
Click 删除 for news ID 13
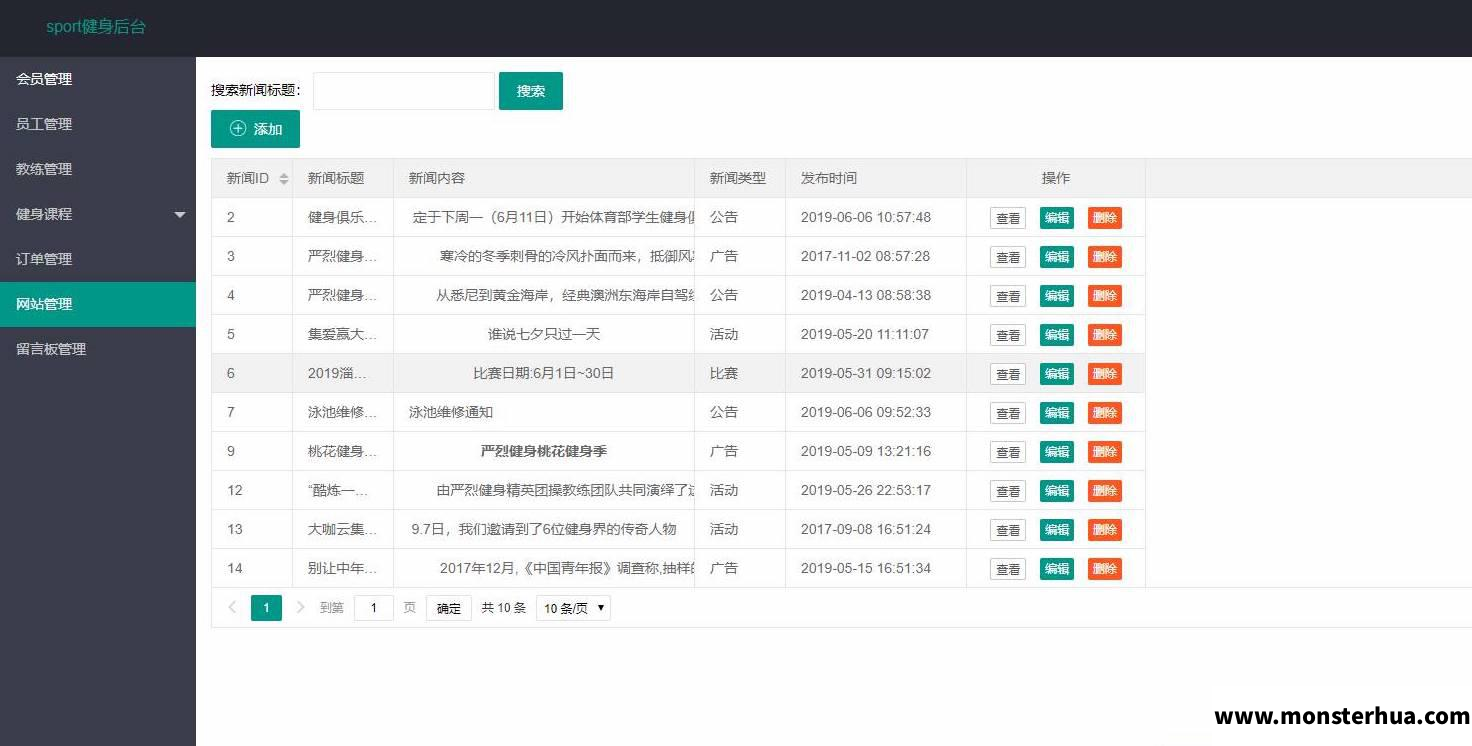1105,530
